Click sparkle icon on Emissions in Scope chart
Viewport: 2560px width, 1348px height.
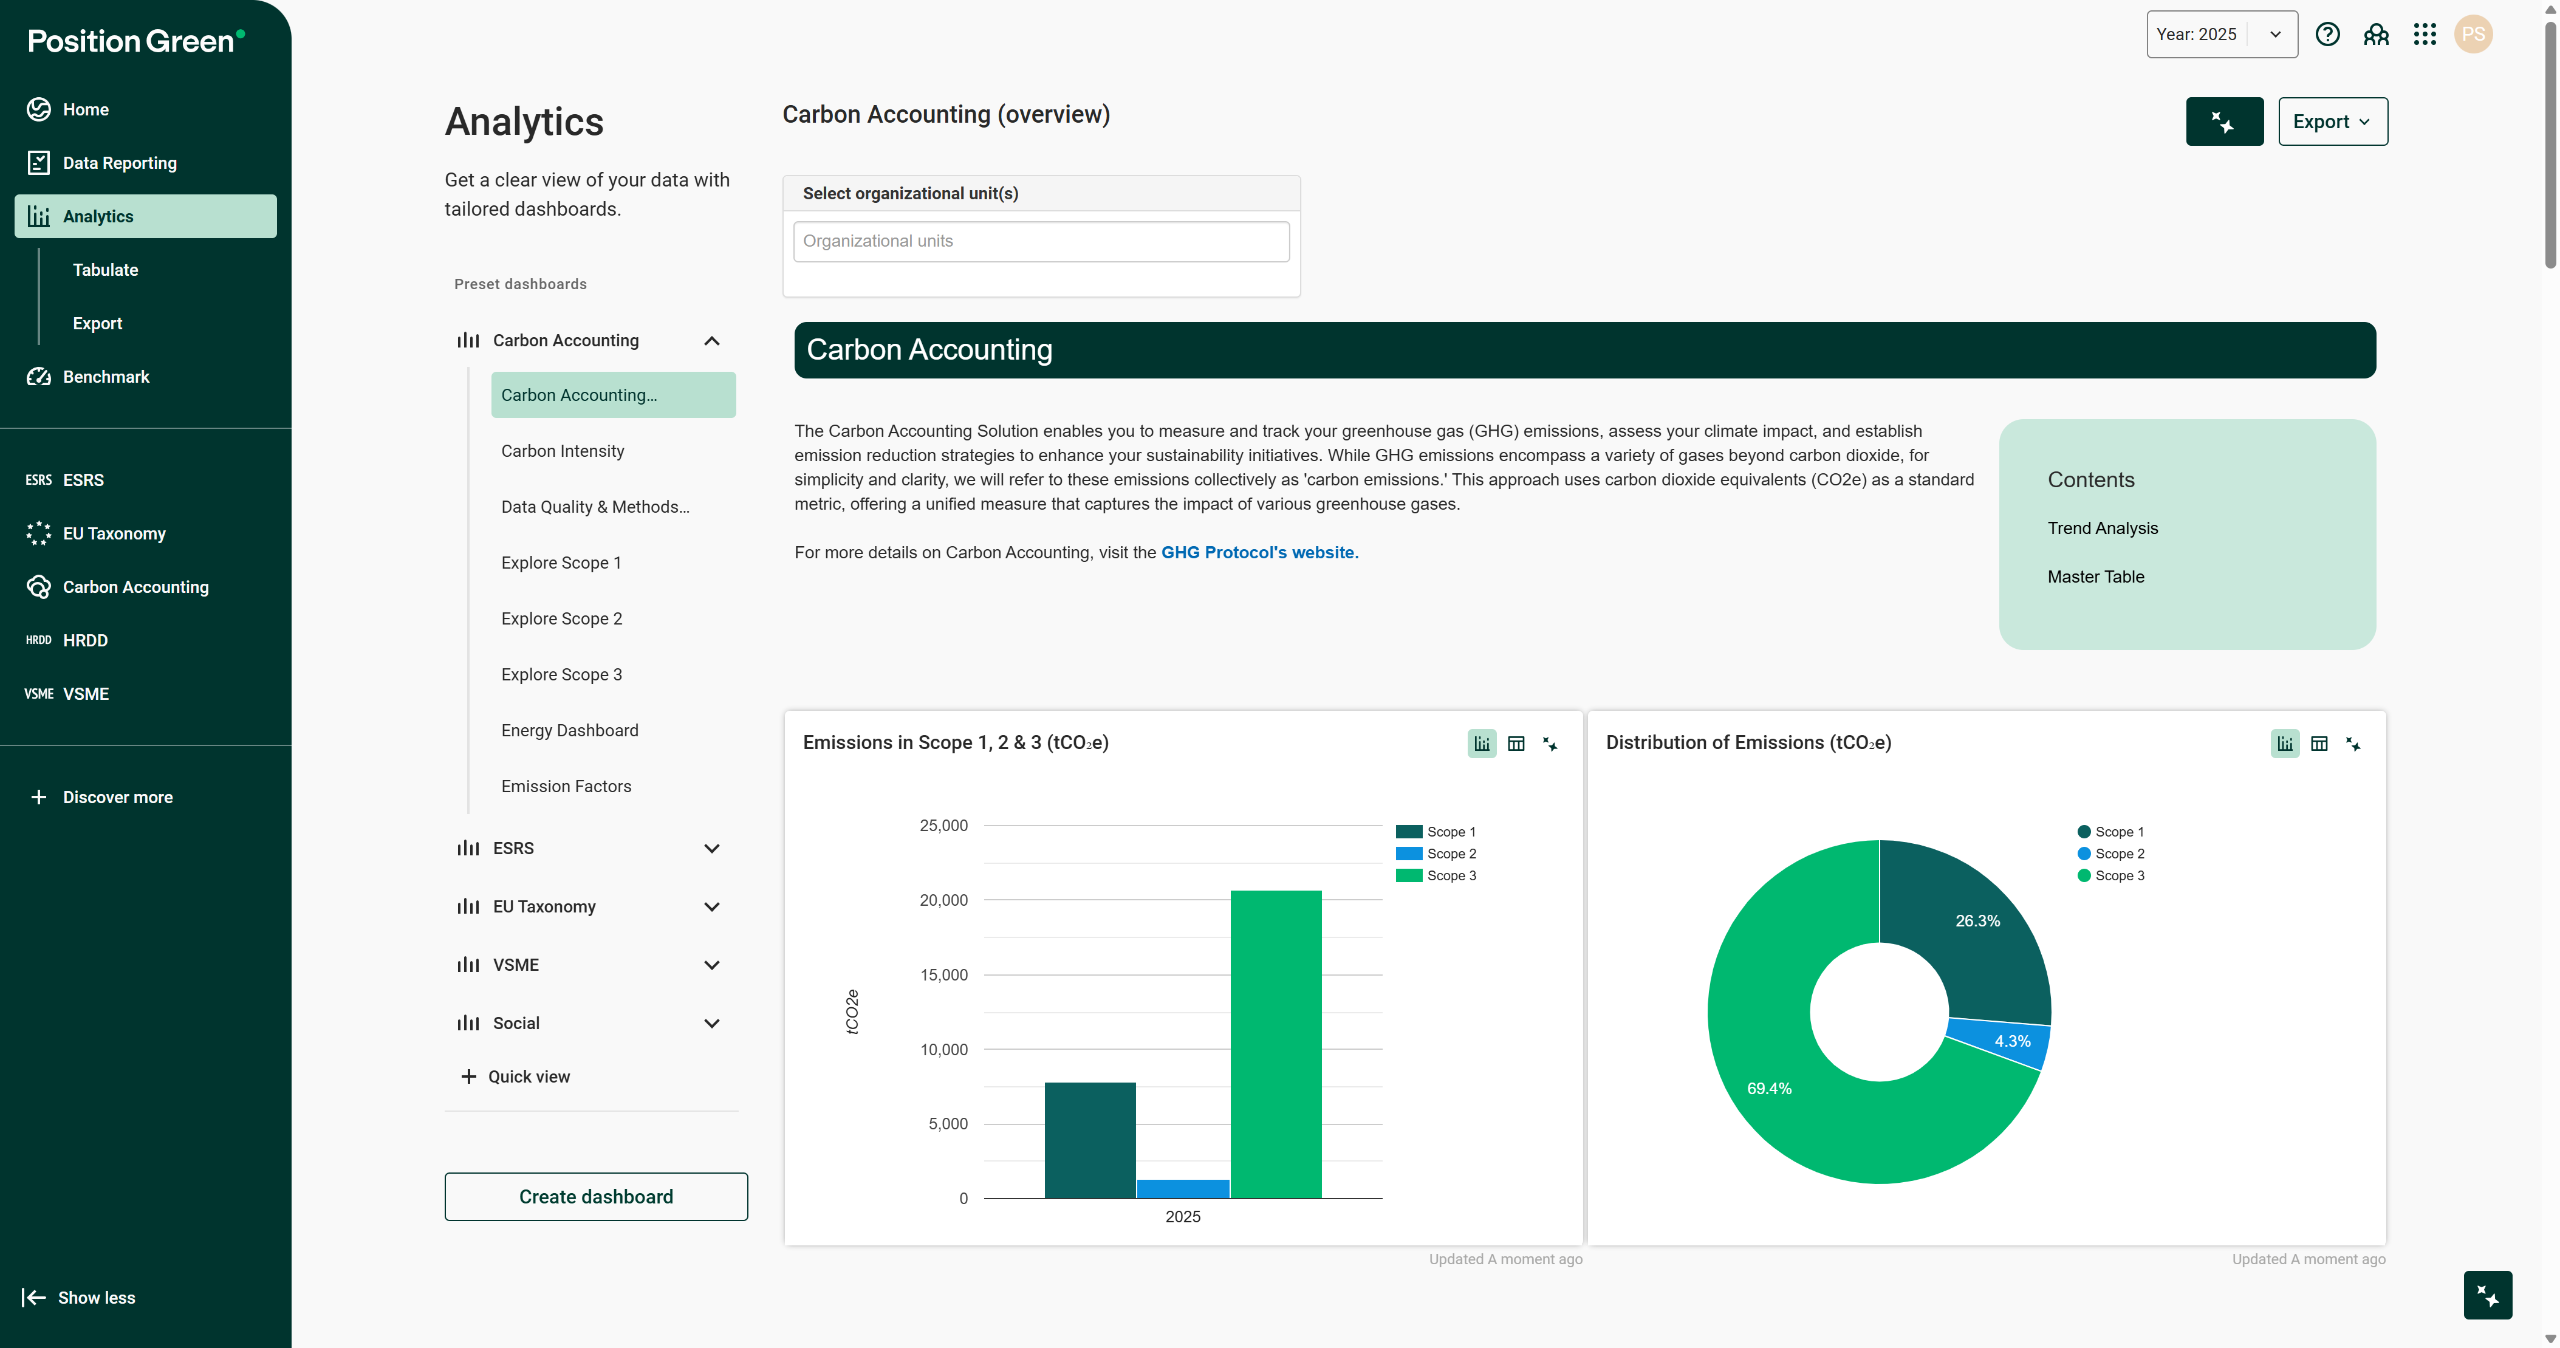point(1550,744)
